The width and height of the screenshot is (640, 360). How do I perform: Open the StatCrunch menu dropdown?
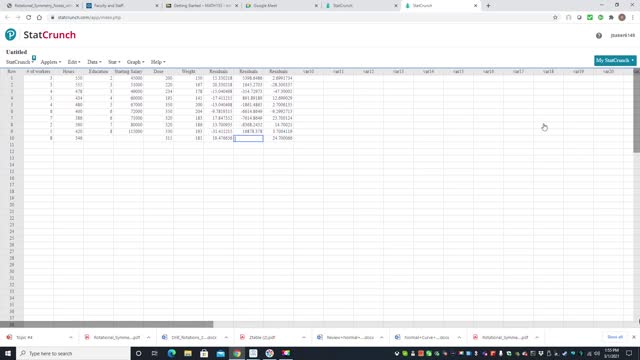click(x=20, y=62)
